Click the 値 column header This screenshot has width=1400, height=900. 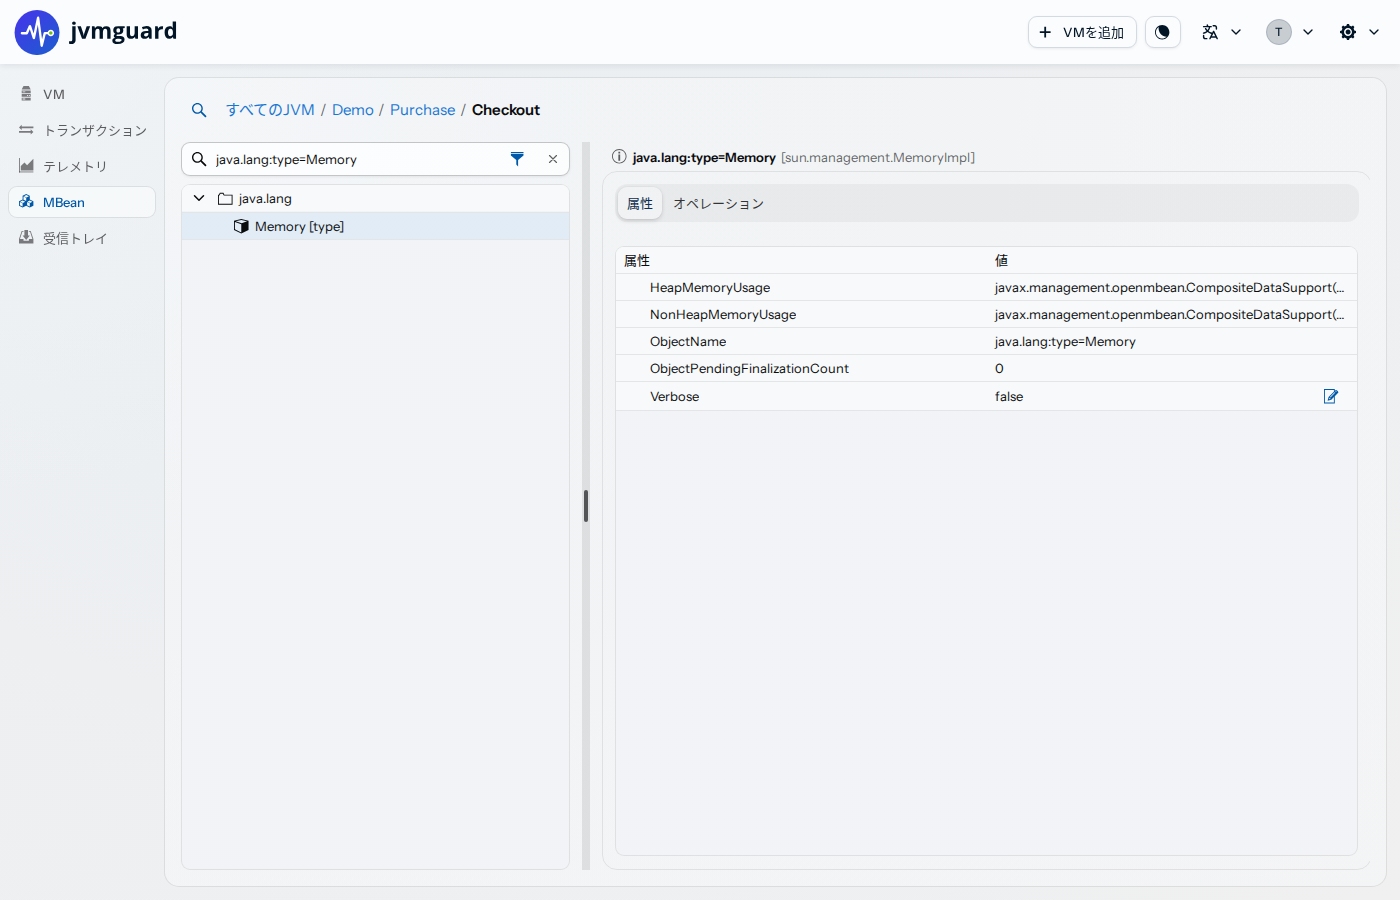click(1001, 260)
